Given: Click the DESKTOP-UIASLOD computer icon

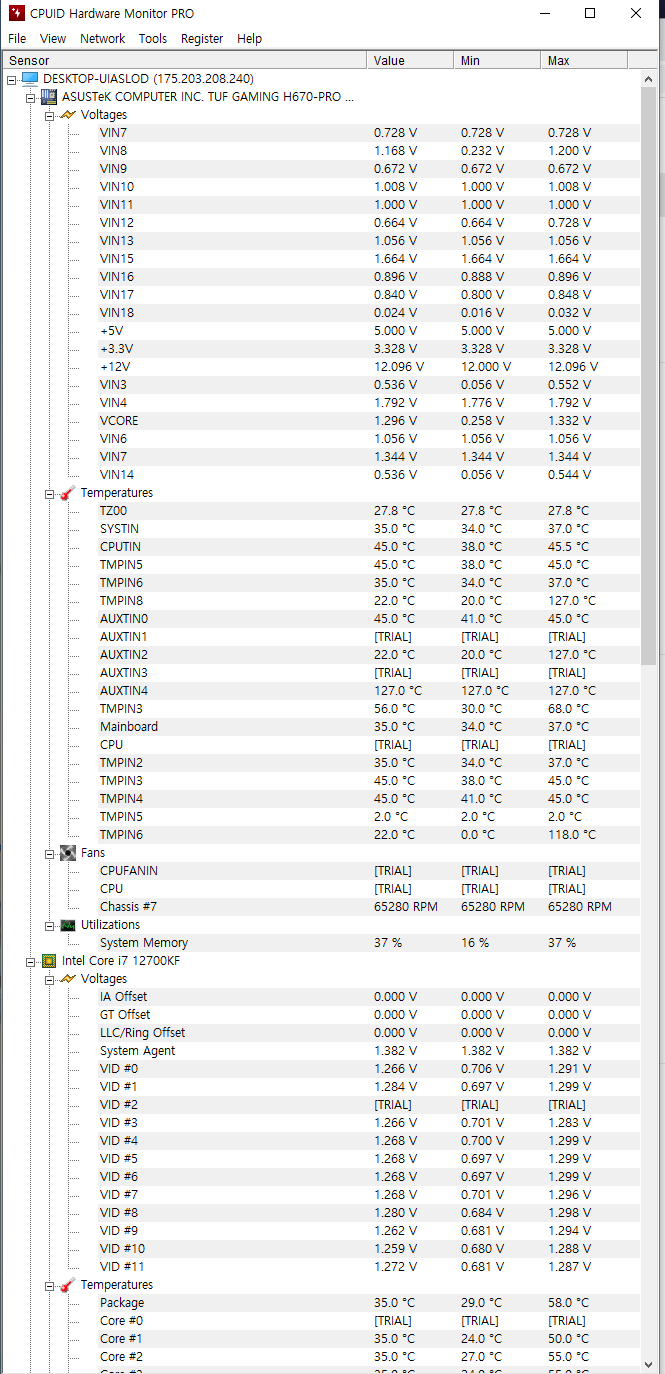Looking at the screenshot, I should (29, 79).
